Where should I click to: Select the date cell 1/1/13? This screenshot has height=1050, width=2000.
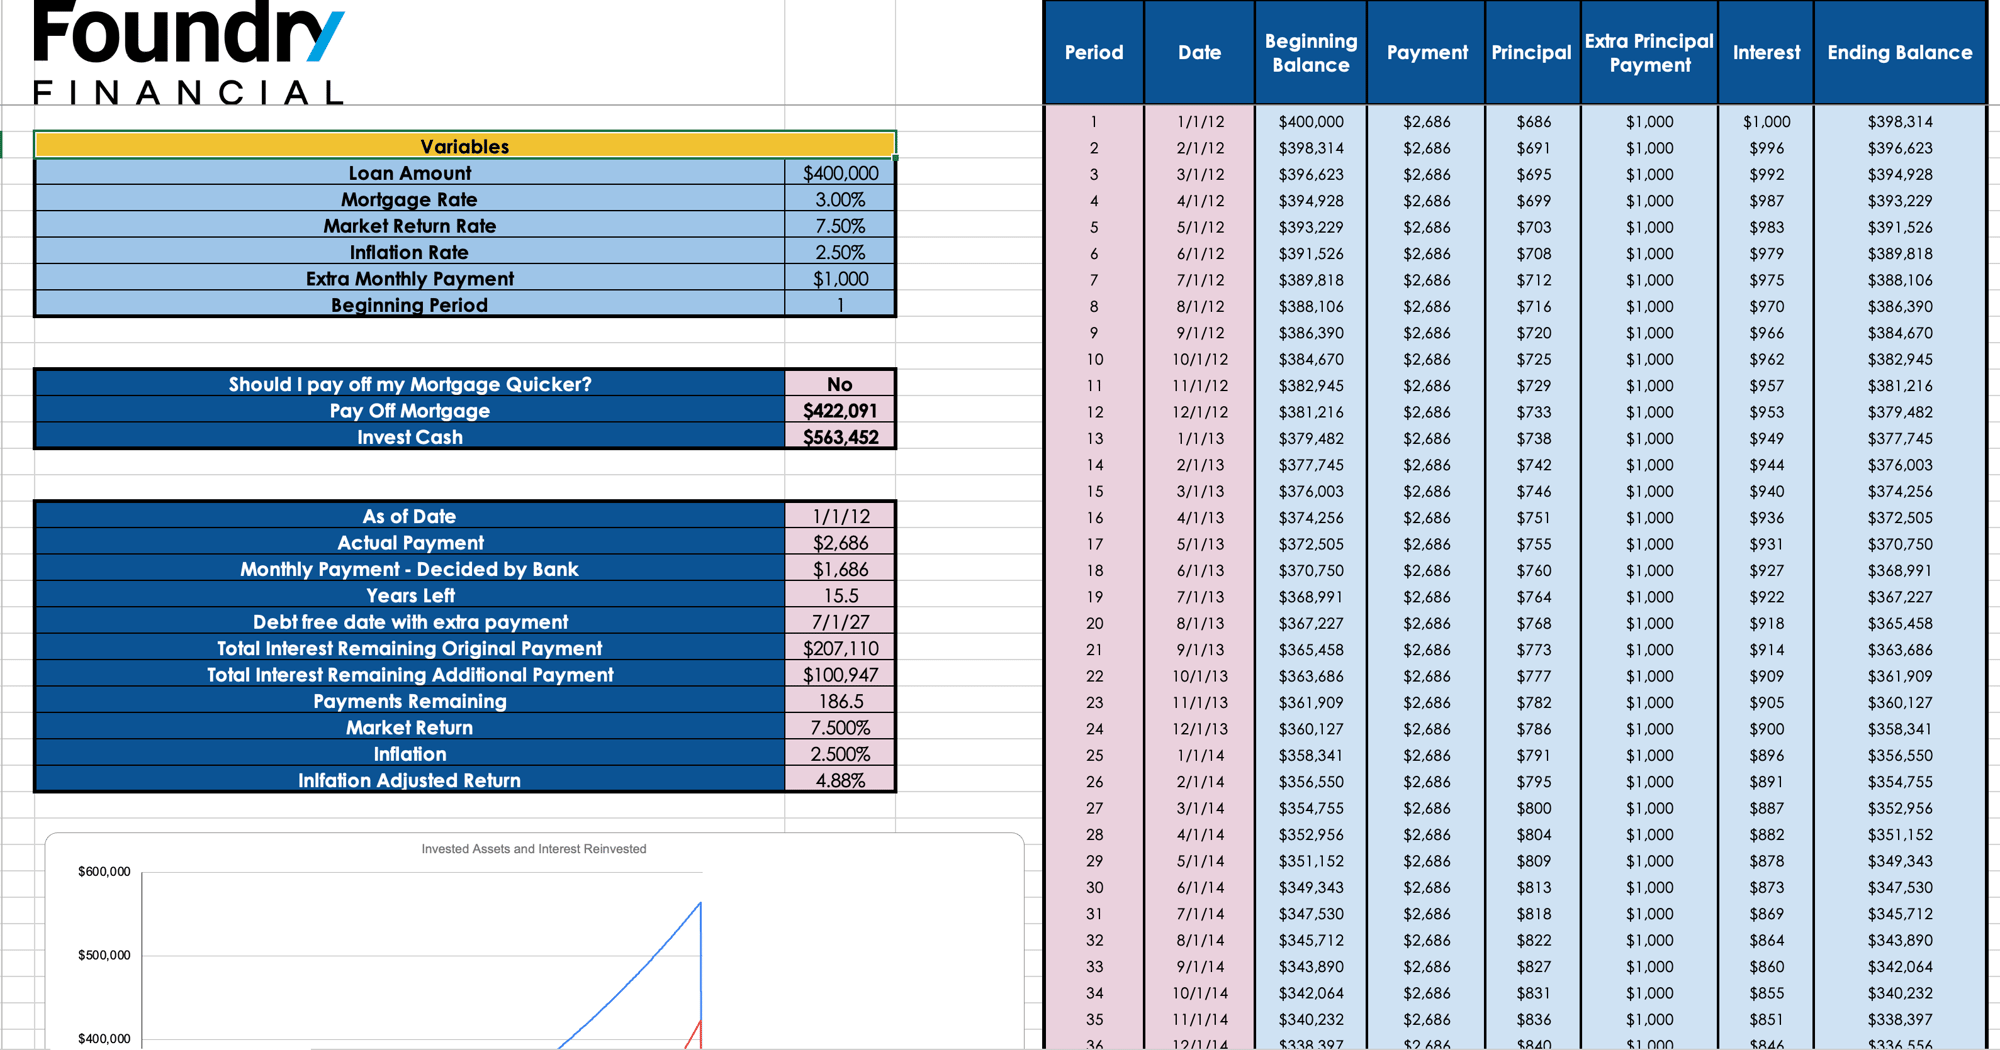pyautogui.click(x=1199, y=438)
